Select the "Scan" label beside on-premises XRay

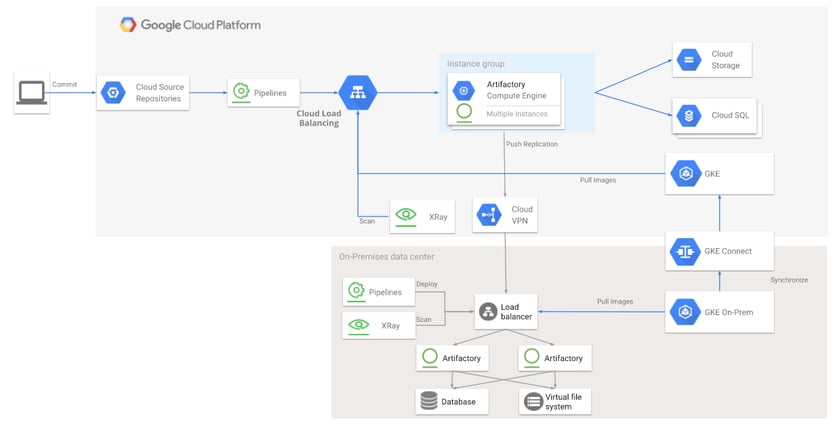point(423,320)
